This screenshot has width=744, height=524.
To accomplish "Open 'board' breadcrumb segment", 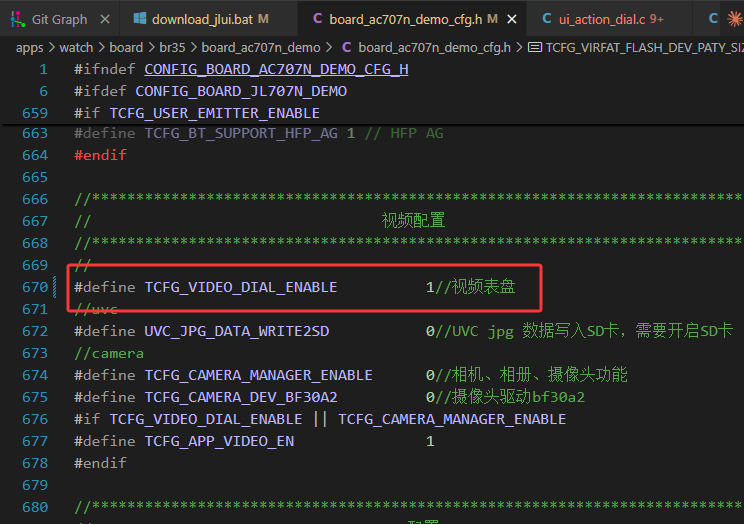I will (126, 47).
